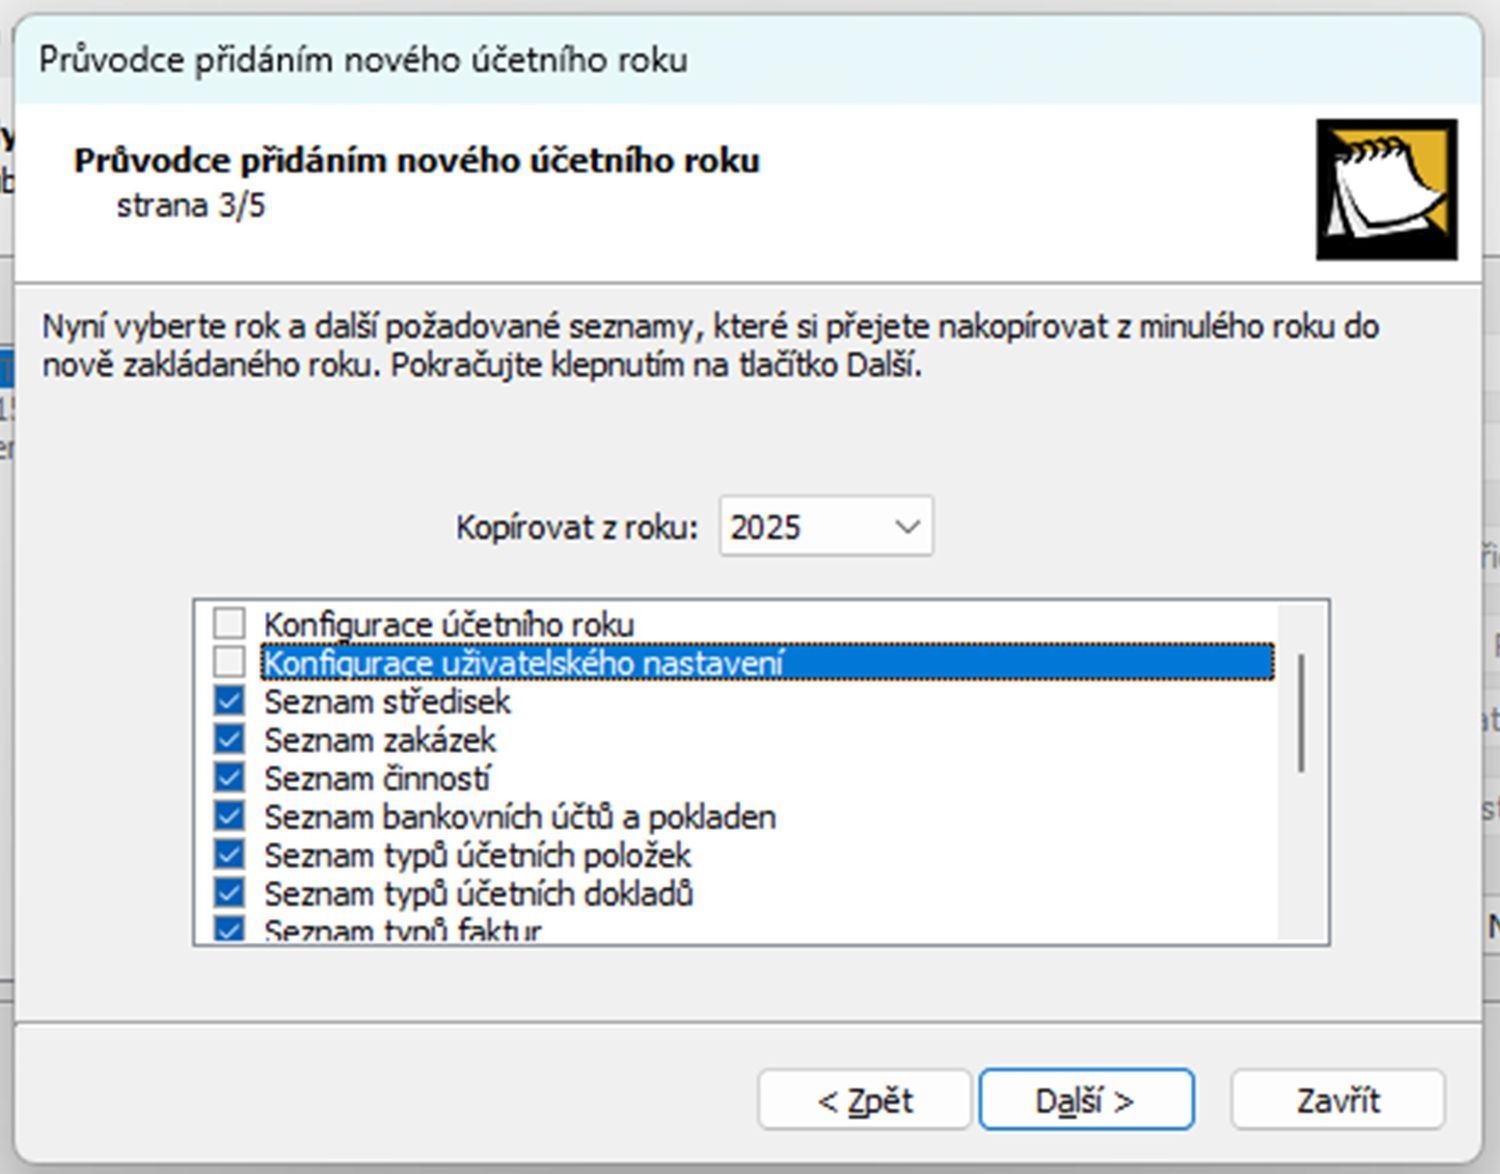Click the calendar wizard icon
The image size is (1500, 1174).
coord(1386,189)
